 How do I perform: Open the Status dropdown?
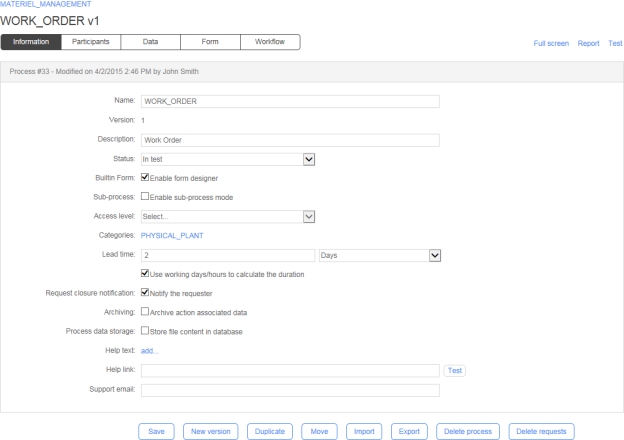pos(309,158)
